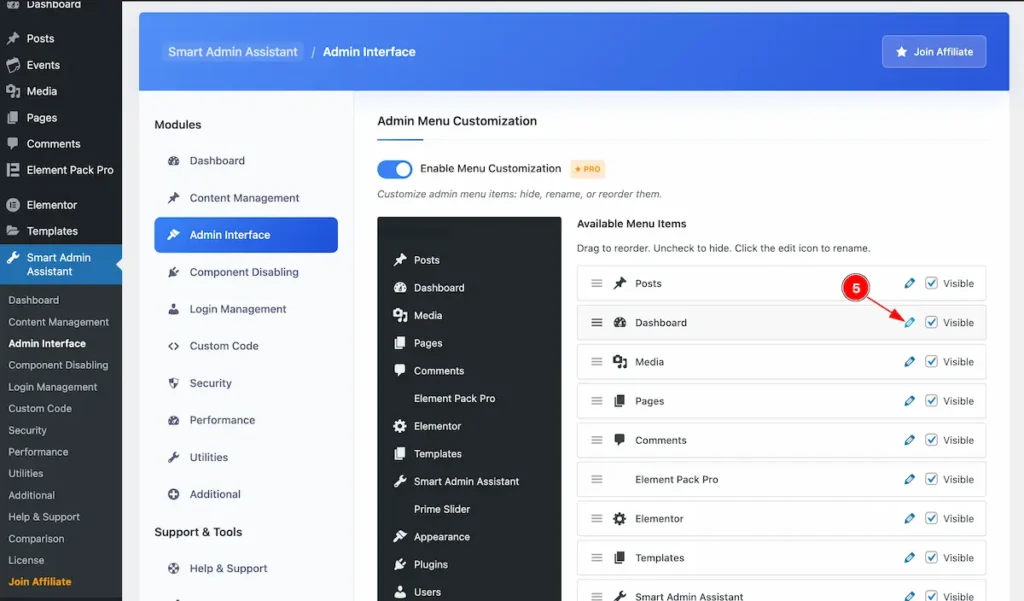Screen dimensions: 1024x601
Task: Click the drag handle on Comments row
Action: 596,440
